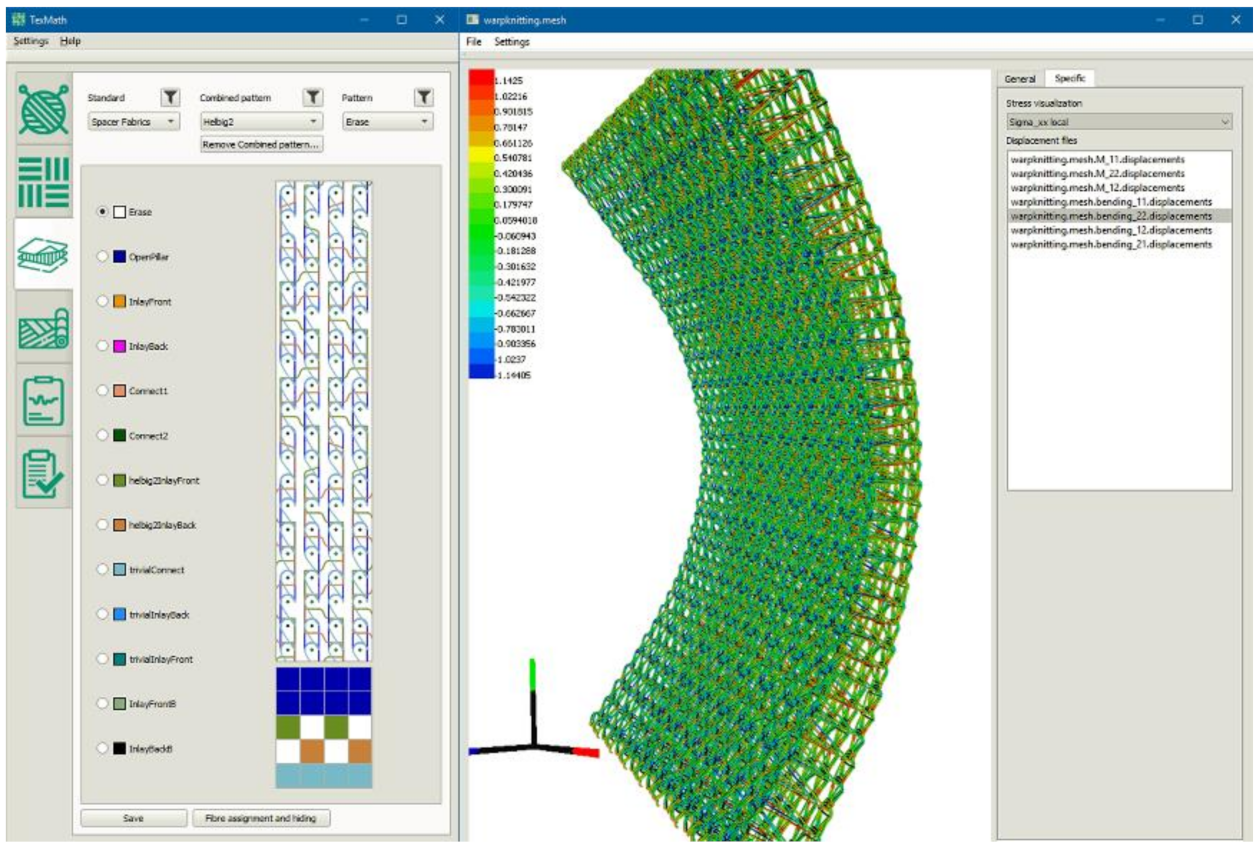Screen dimensions: 1258x848
Task: Open the Spacer Fabrics standard dropdown
Action: (132, 121)
